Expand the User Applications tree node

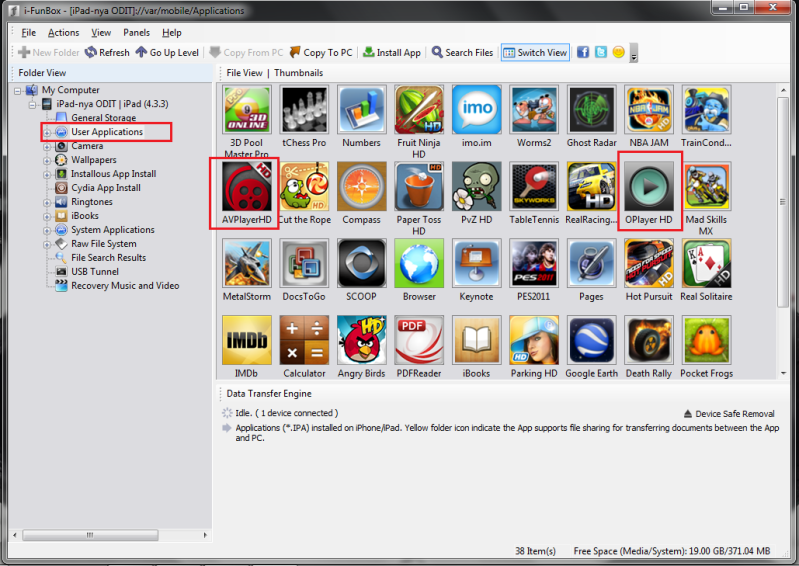click(x=47, y=132)
